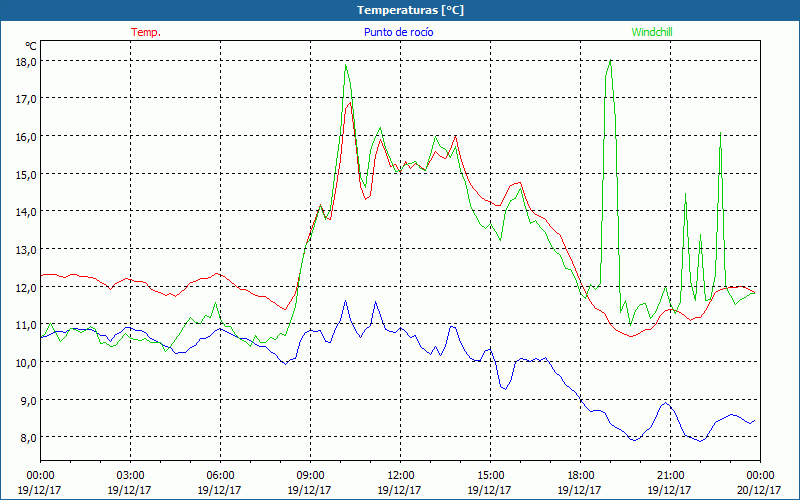Click the 'Temperaturas [°C]' chart title
The height and width of the screenshot is (500, 800).
(410, 10)
